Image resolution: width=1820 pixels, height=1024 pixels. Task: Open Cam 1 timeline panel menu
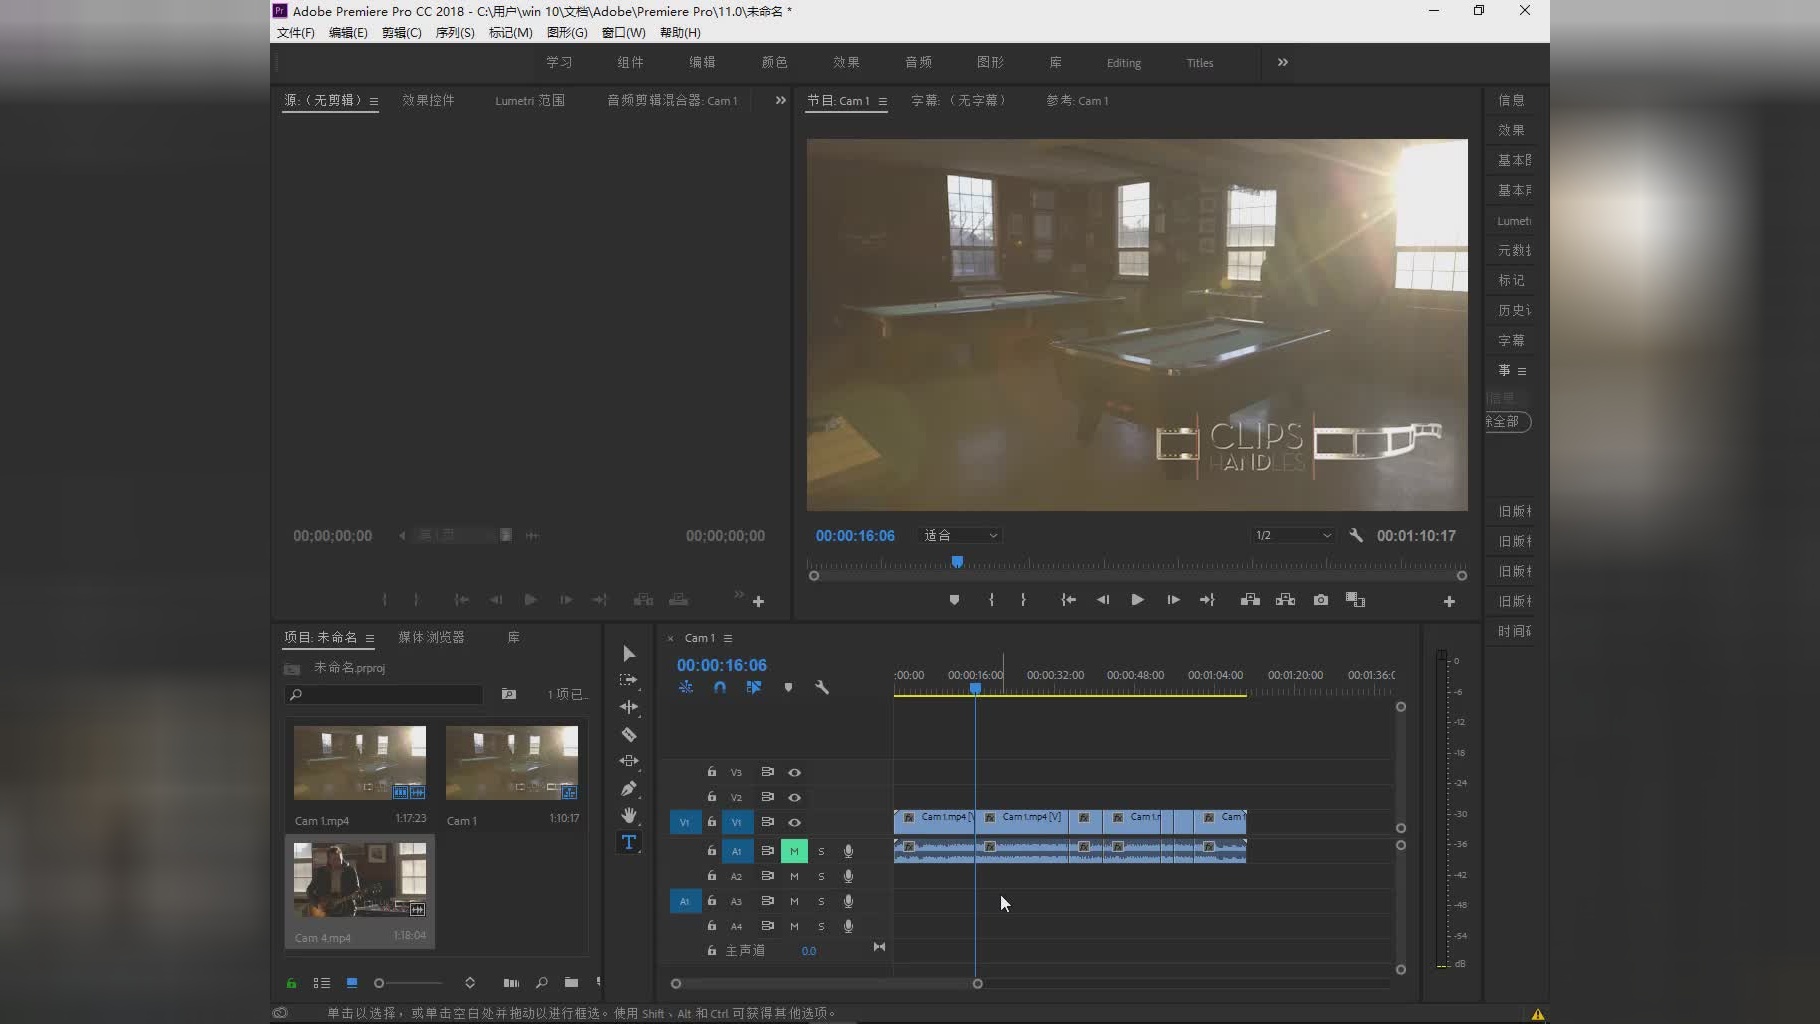(728, 638)
